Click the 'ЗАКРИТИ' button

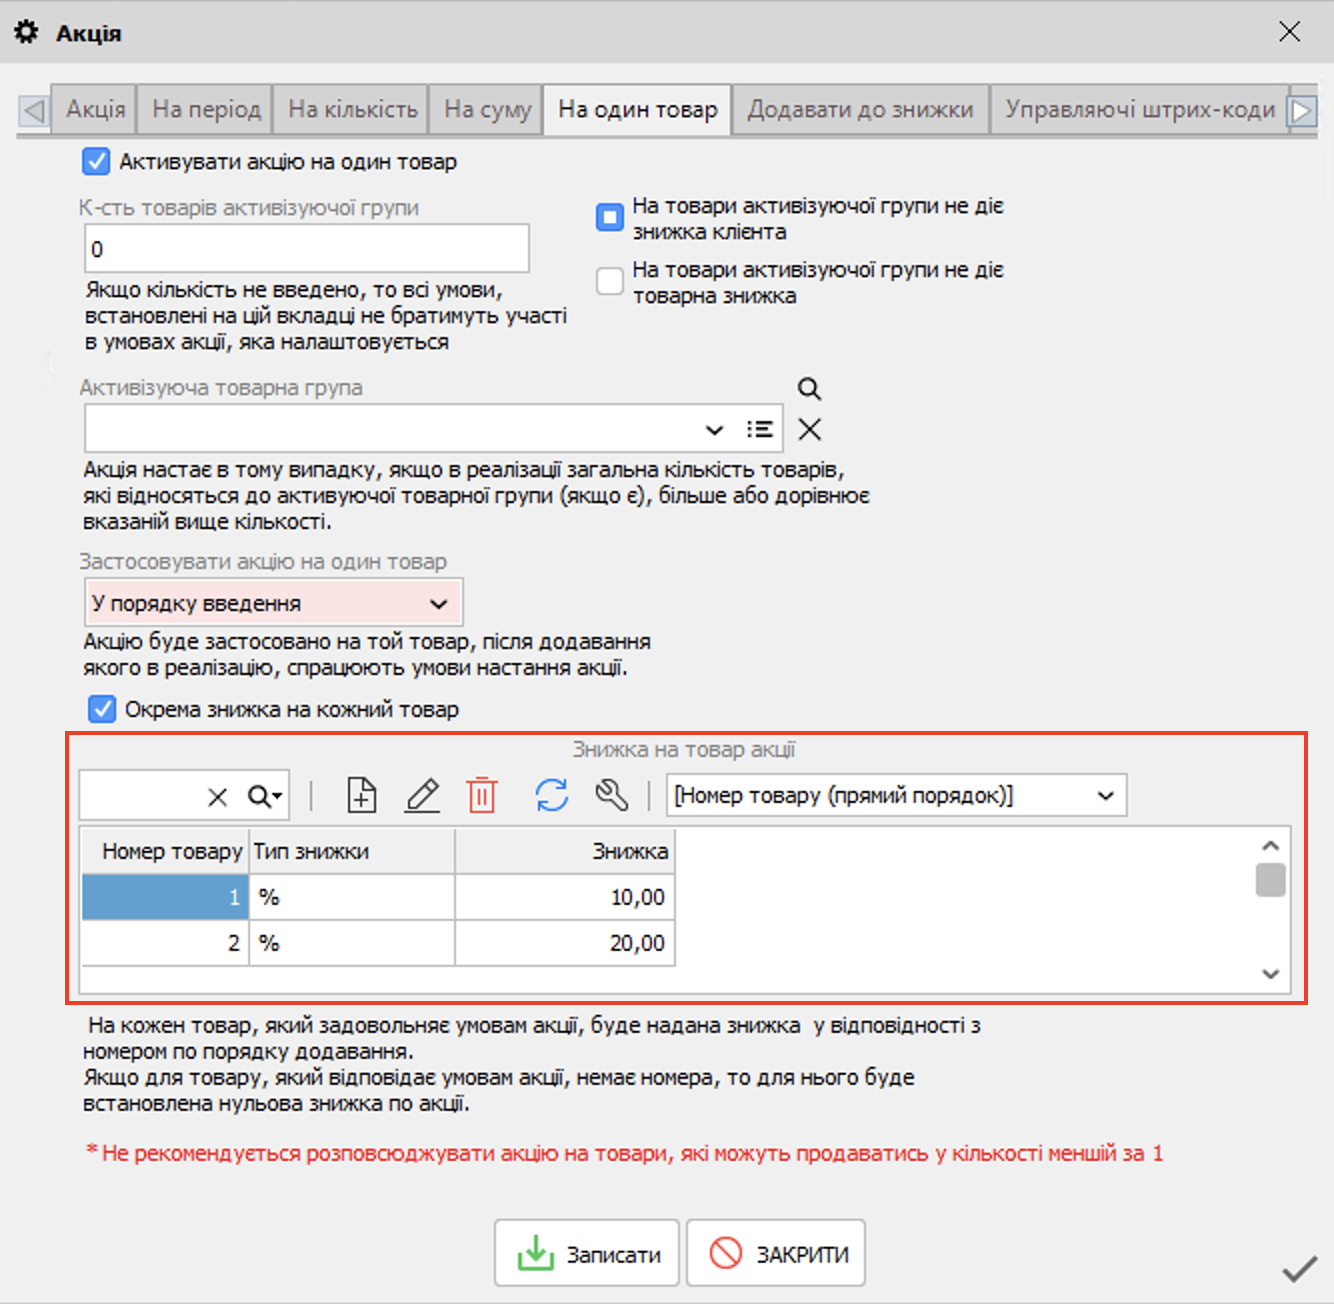click(x=776, y=1254)
